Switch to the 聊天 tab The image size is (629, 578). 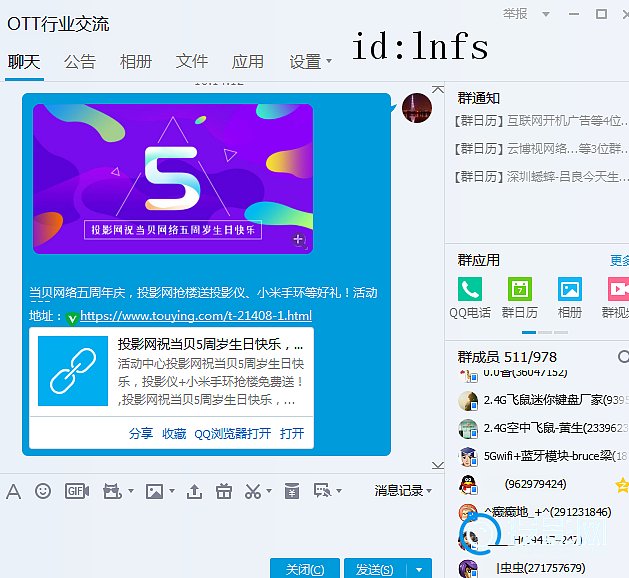click(x=24, y=62)
